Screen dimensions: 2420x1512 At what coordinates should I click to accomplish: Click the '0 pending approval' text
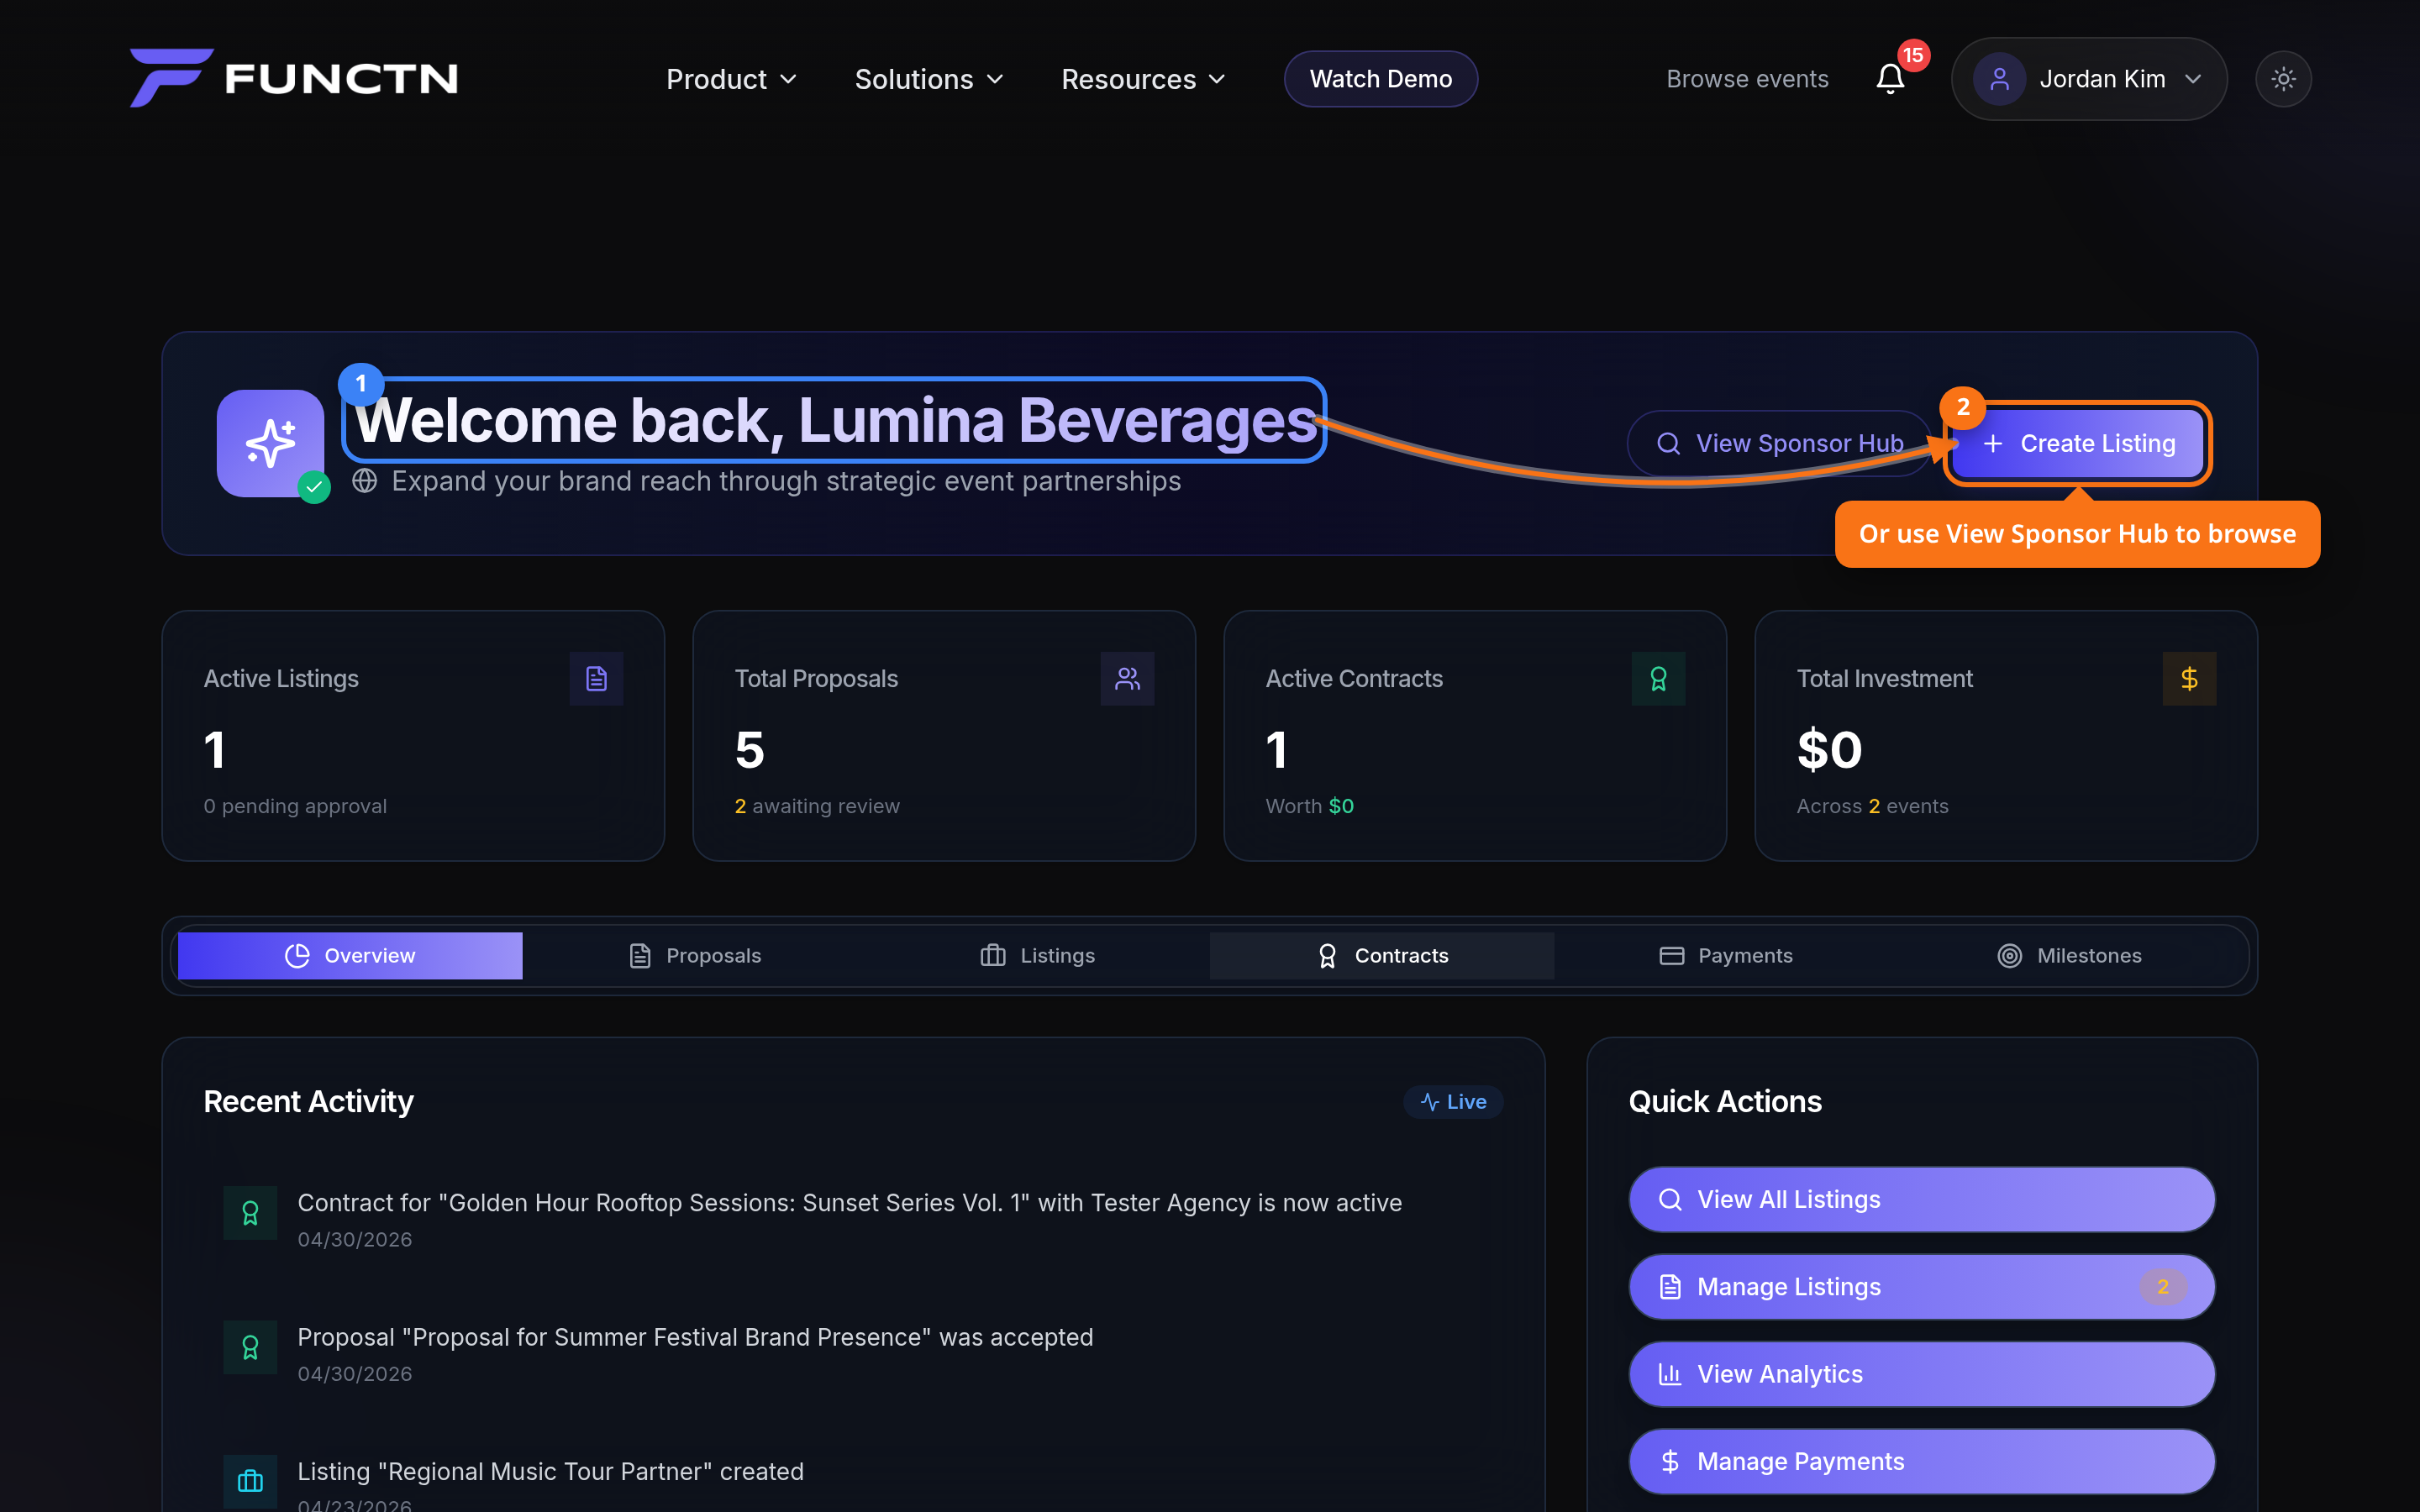[x=295, y=806]
